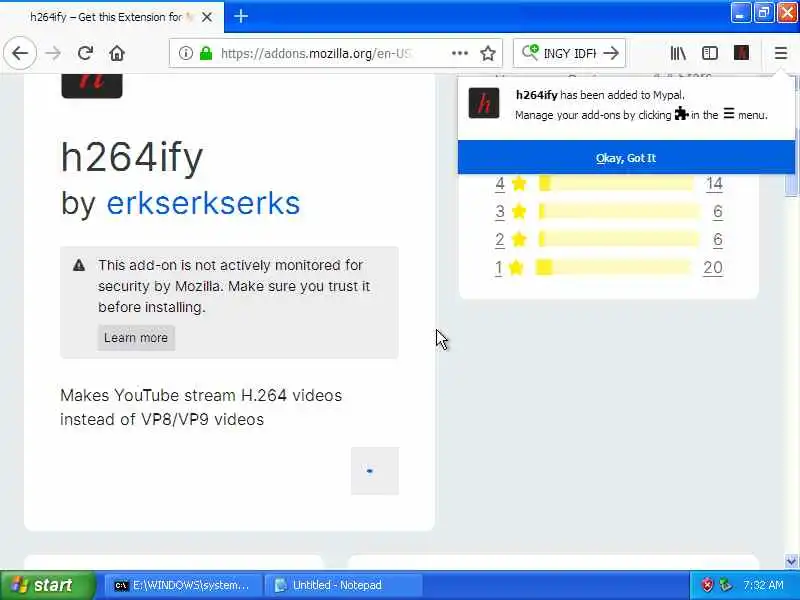Click the scroll down arrow
This screenshot has height=600, width=800.
(791, 561)
